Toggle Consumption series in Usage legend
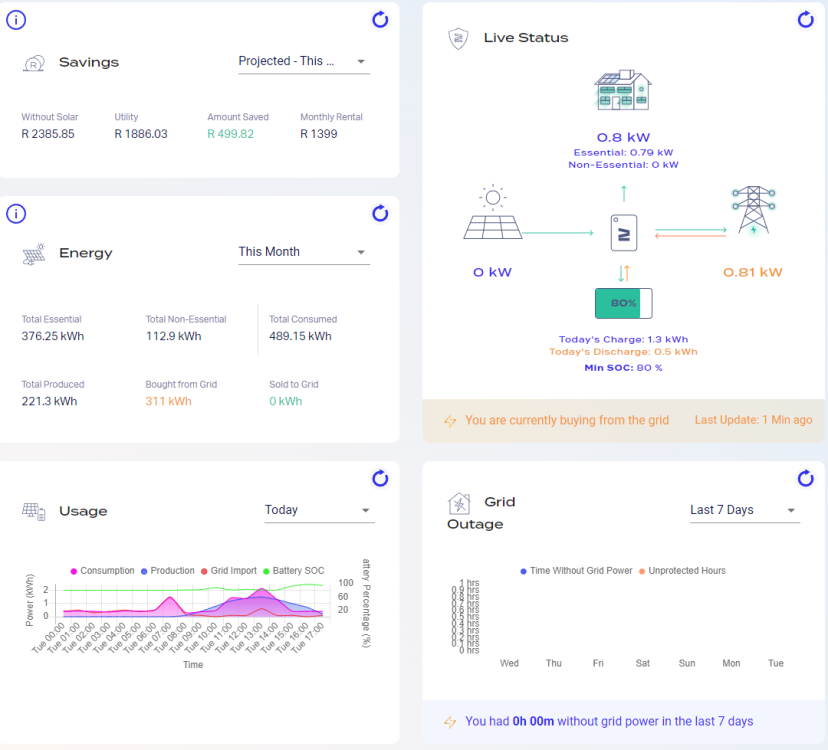Screen dimensions: 828x750 102,571
